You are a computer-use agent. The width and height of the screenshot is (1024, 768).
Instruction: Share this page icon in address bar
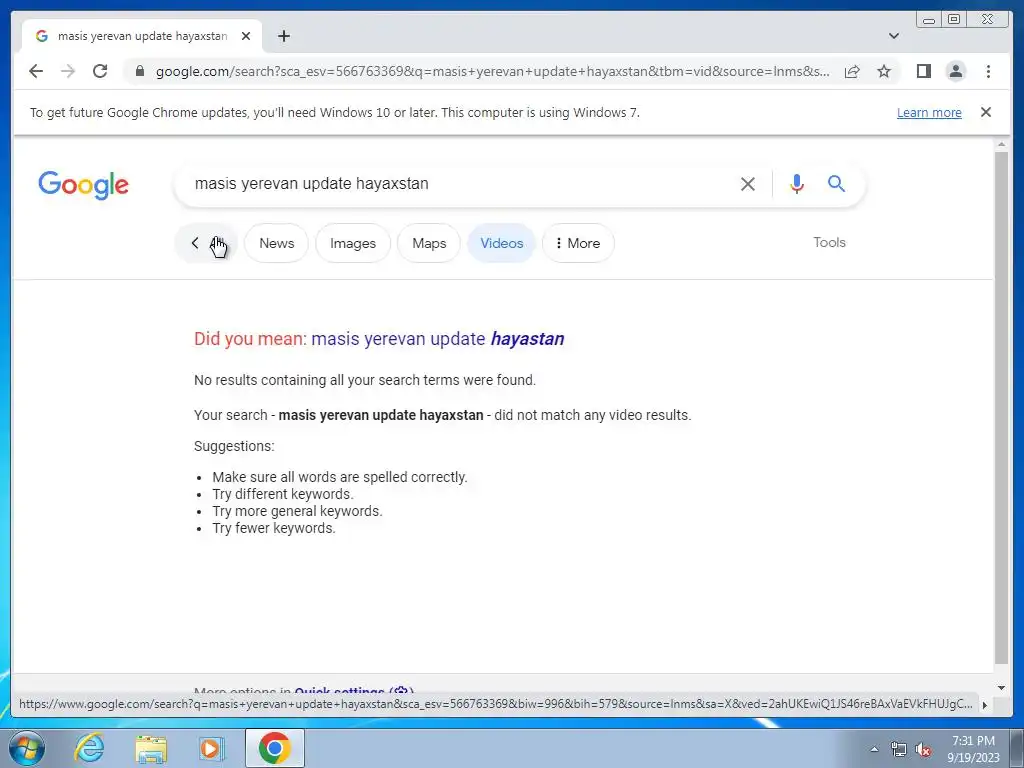pyautogui.click(x=852, y=71)
